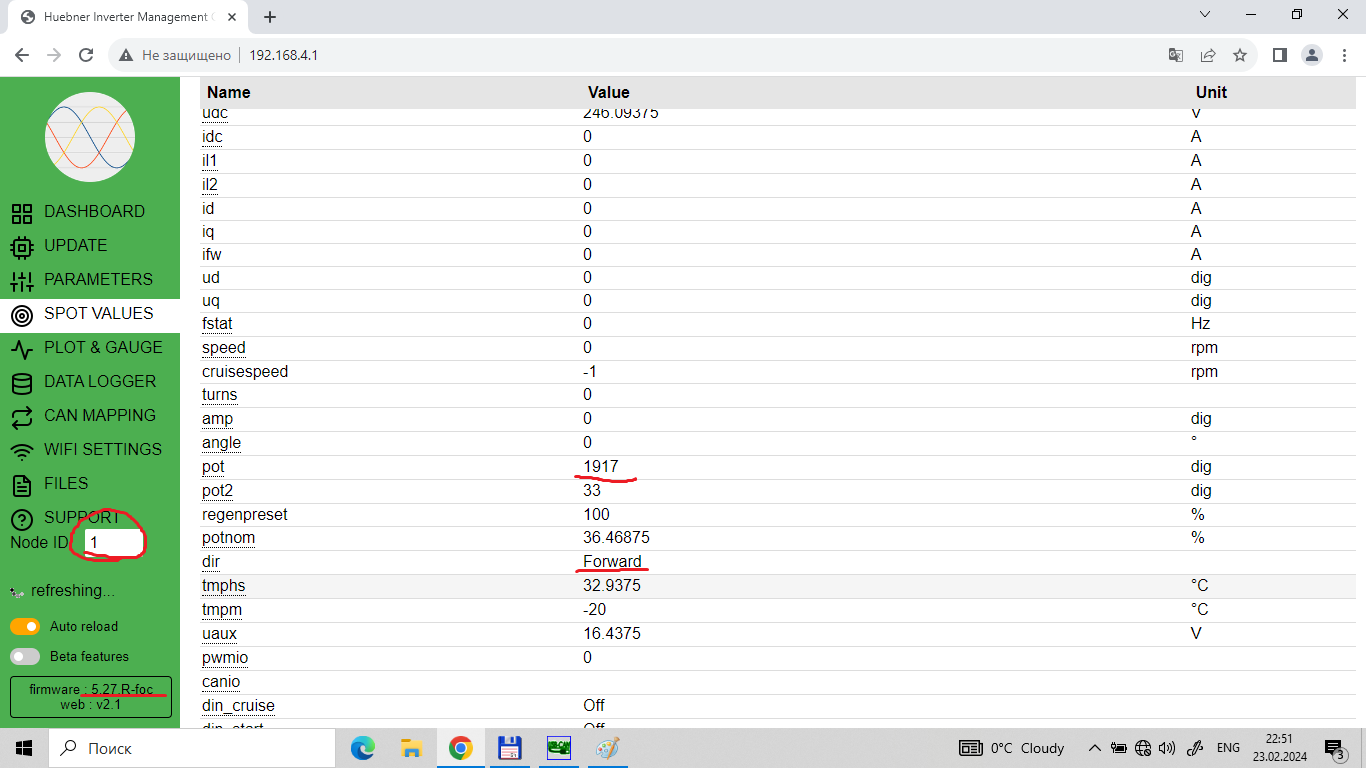Open the Support menu item
This screenshot has width=1366, height=768.
point(81,518)
